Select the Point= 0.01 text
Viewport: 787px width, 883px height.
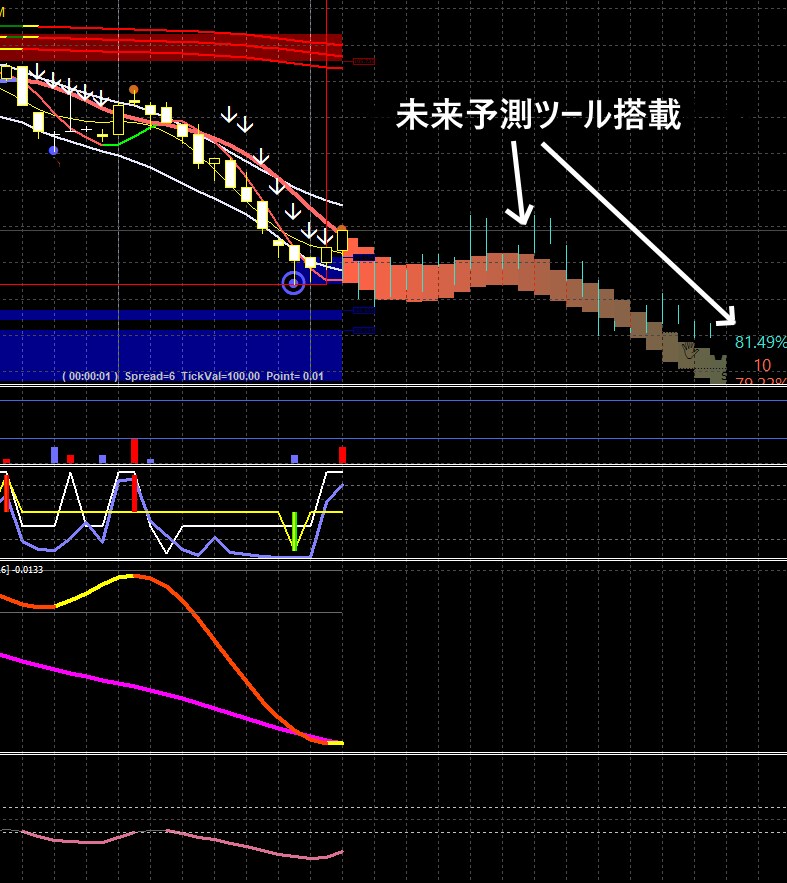295,376
